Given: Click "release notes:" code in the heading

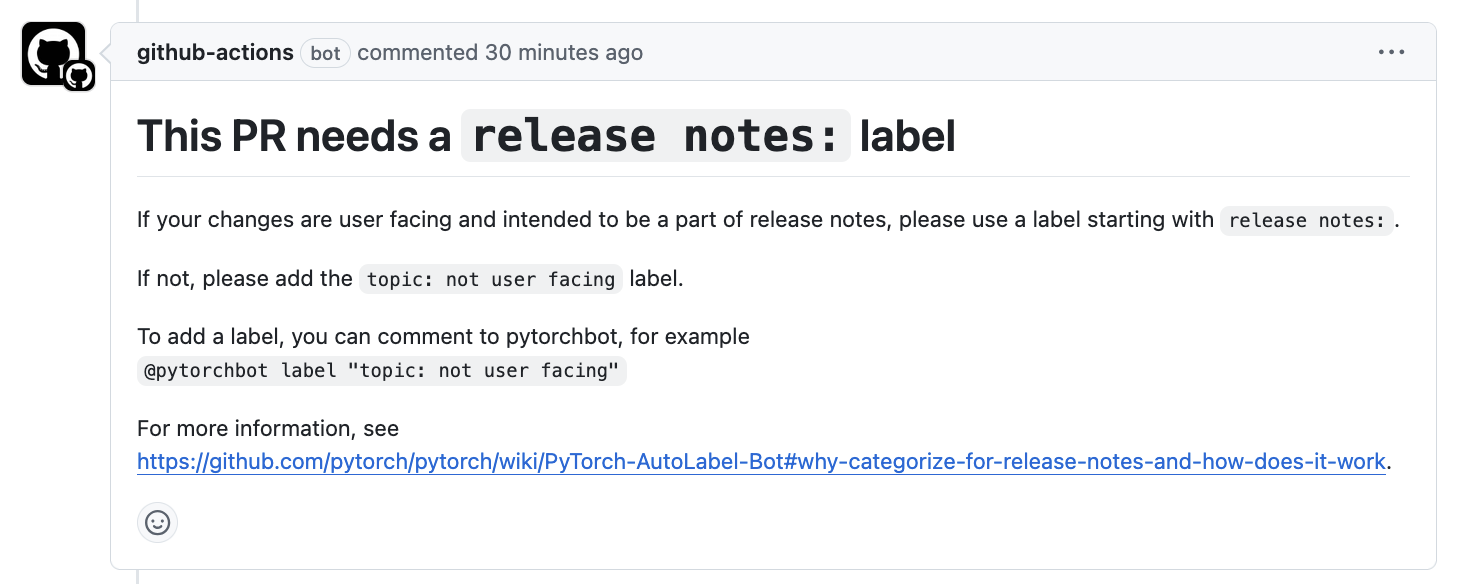Looking at the screenshot, I should 655,136.
